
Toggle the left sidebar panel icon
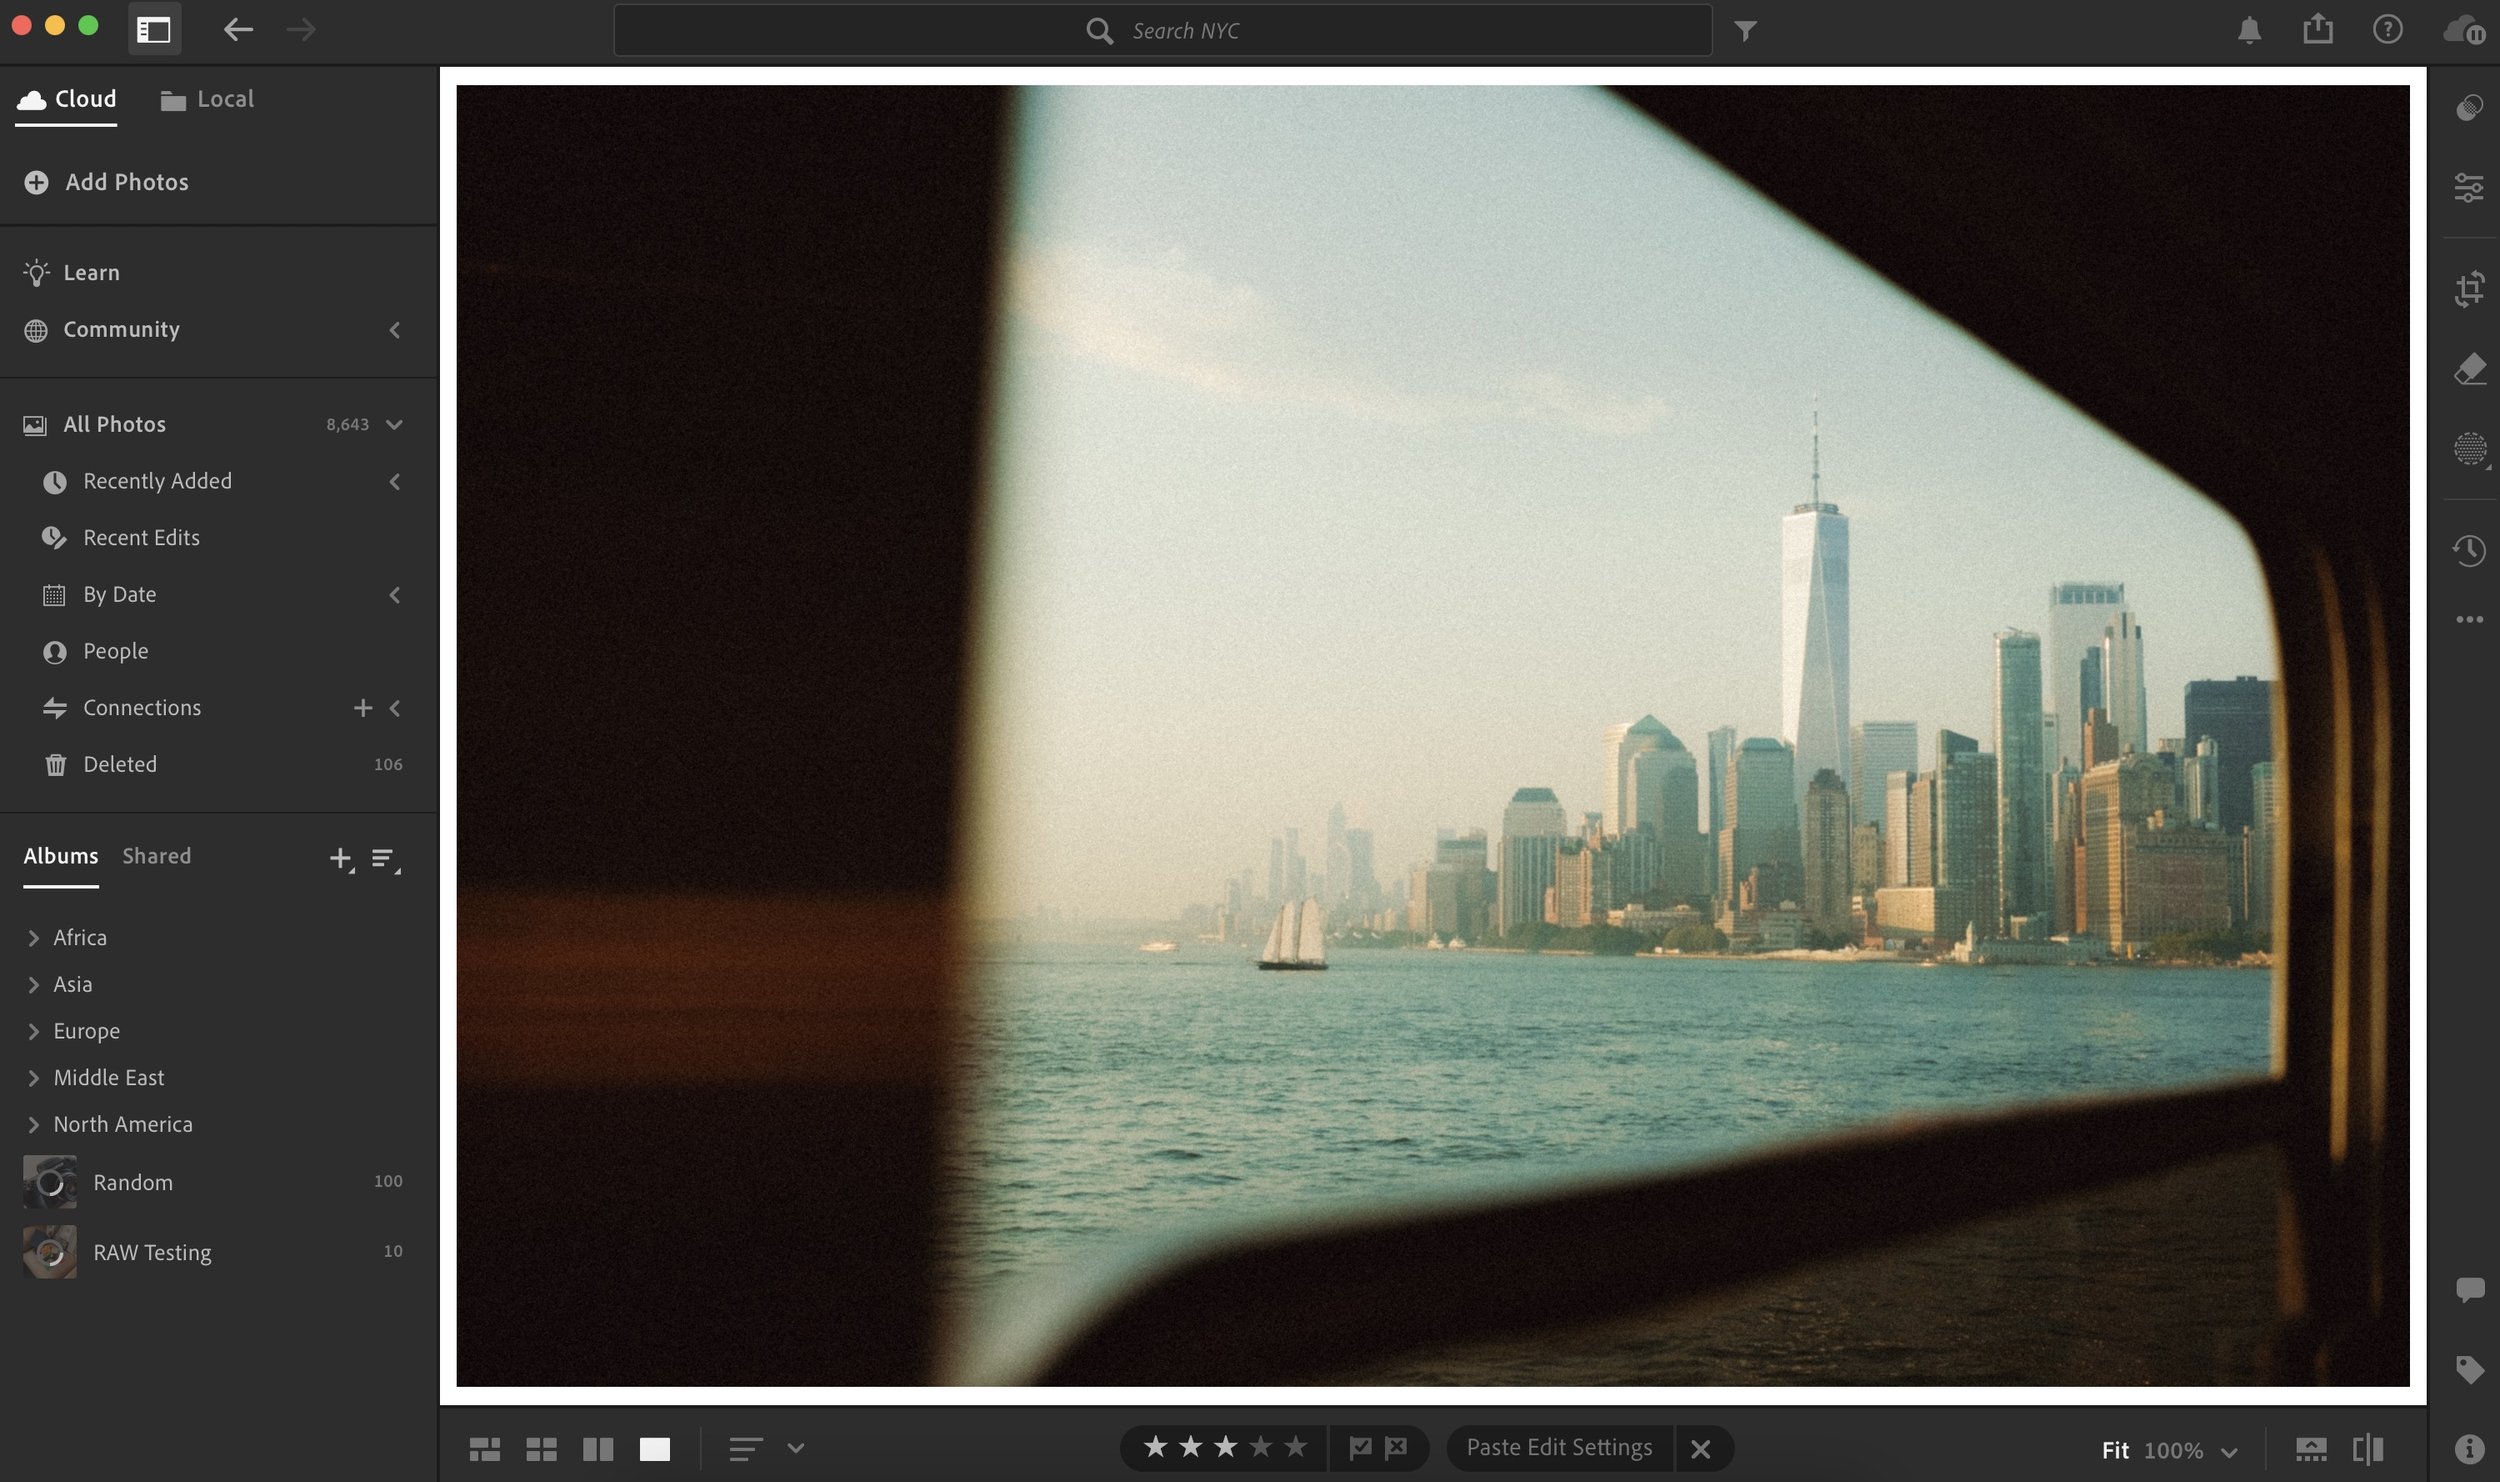pos(154,30)
